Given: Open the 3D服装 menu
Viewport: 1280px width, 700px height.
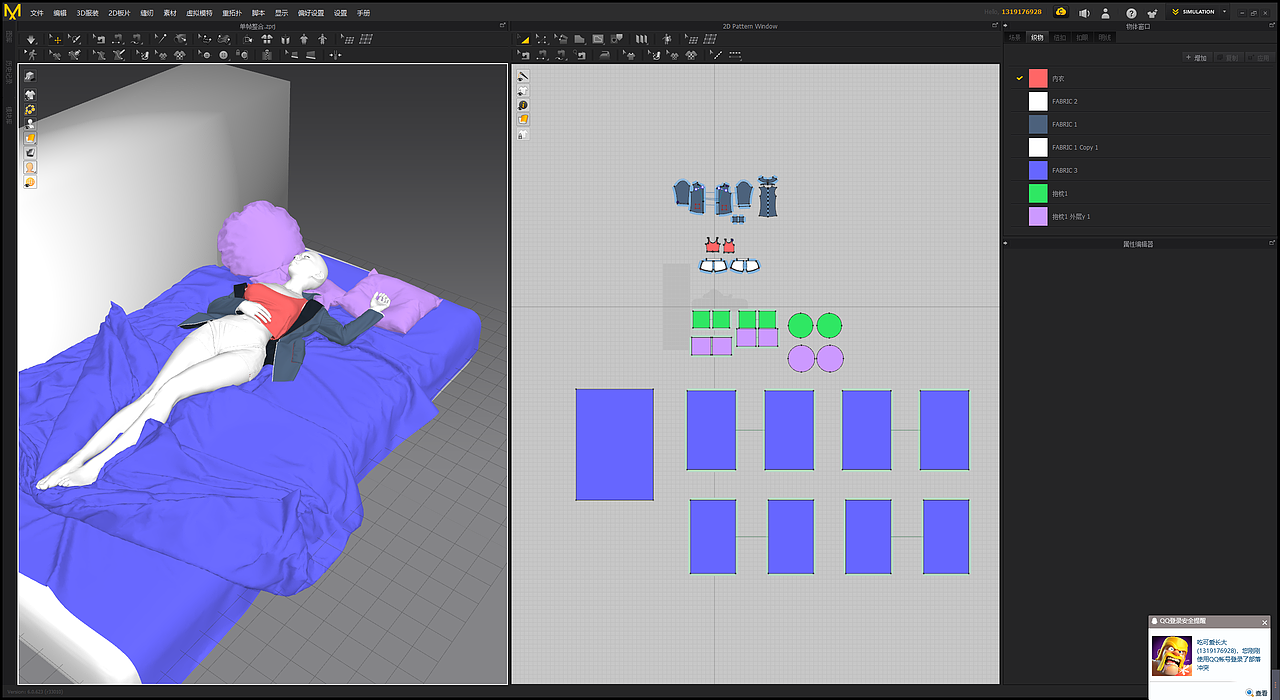Looking at the screenshot, I should (x=88, y=13).
